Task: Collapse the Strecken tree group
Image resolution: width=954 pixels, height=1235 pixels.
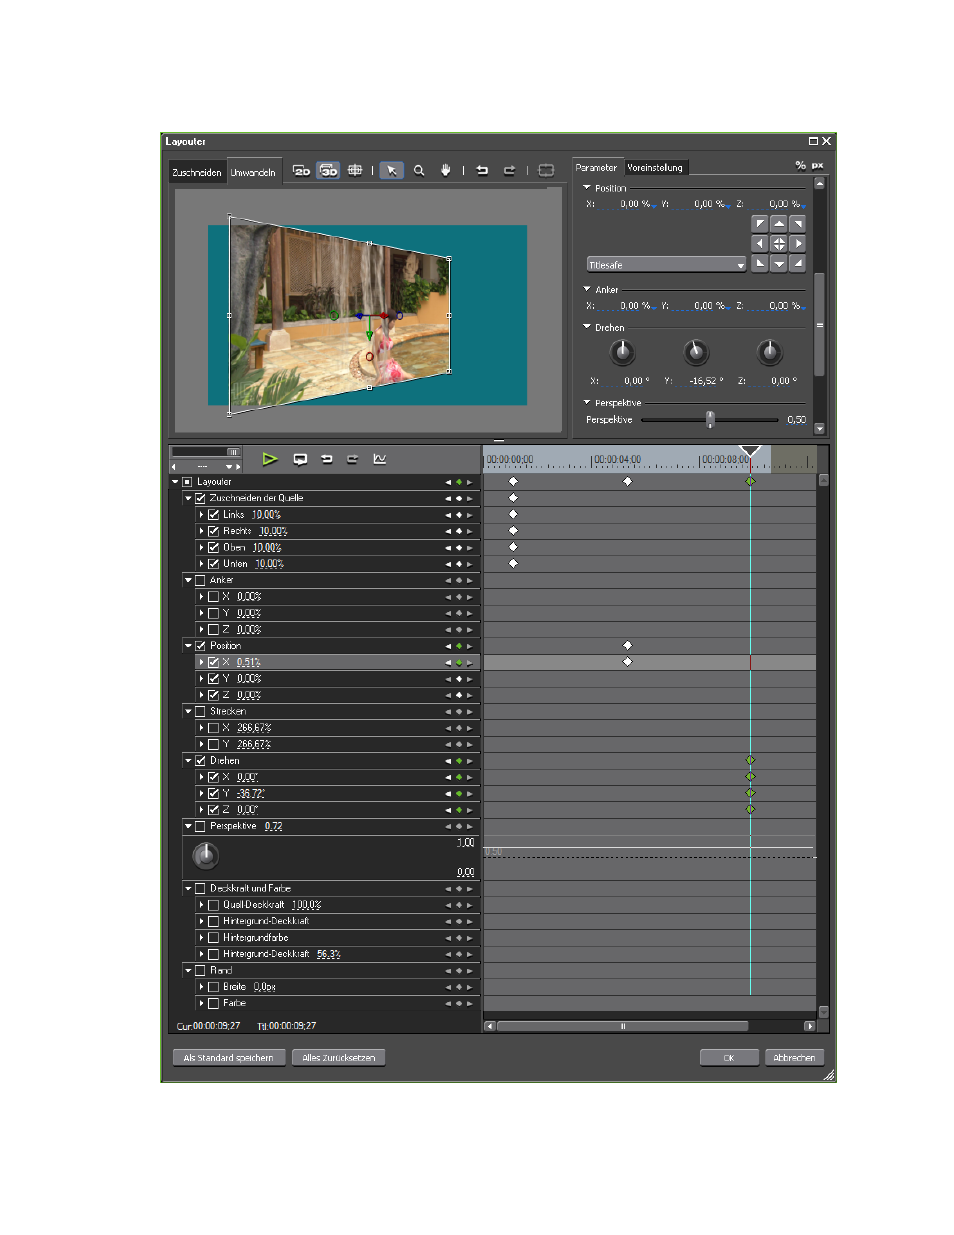Action: point(188,712)
